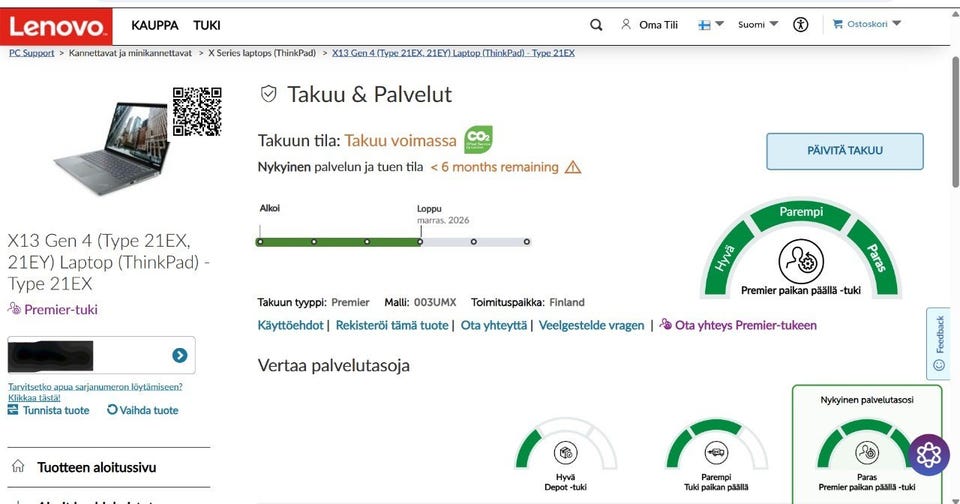Click the 'X Series laptops (ThinkPad)' breadcrumb text
Viewport: 960px width, 504px height.
262,53
